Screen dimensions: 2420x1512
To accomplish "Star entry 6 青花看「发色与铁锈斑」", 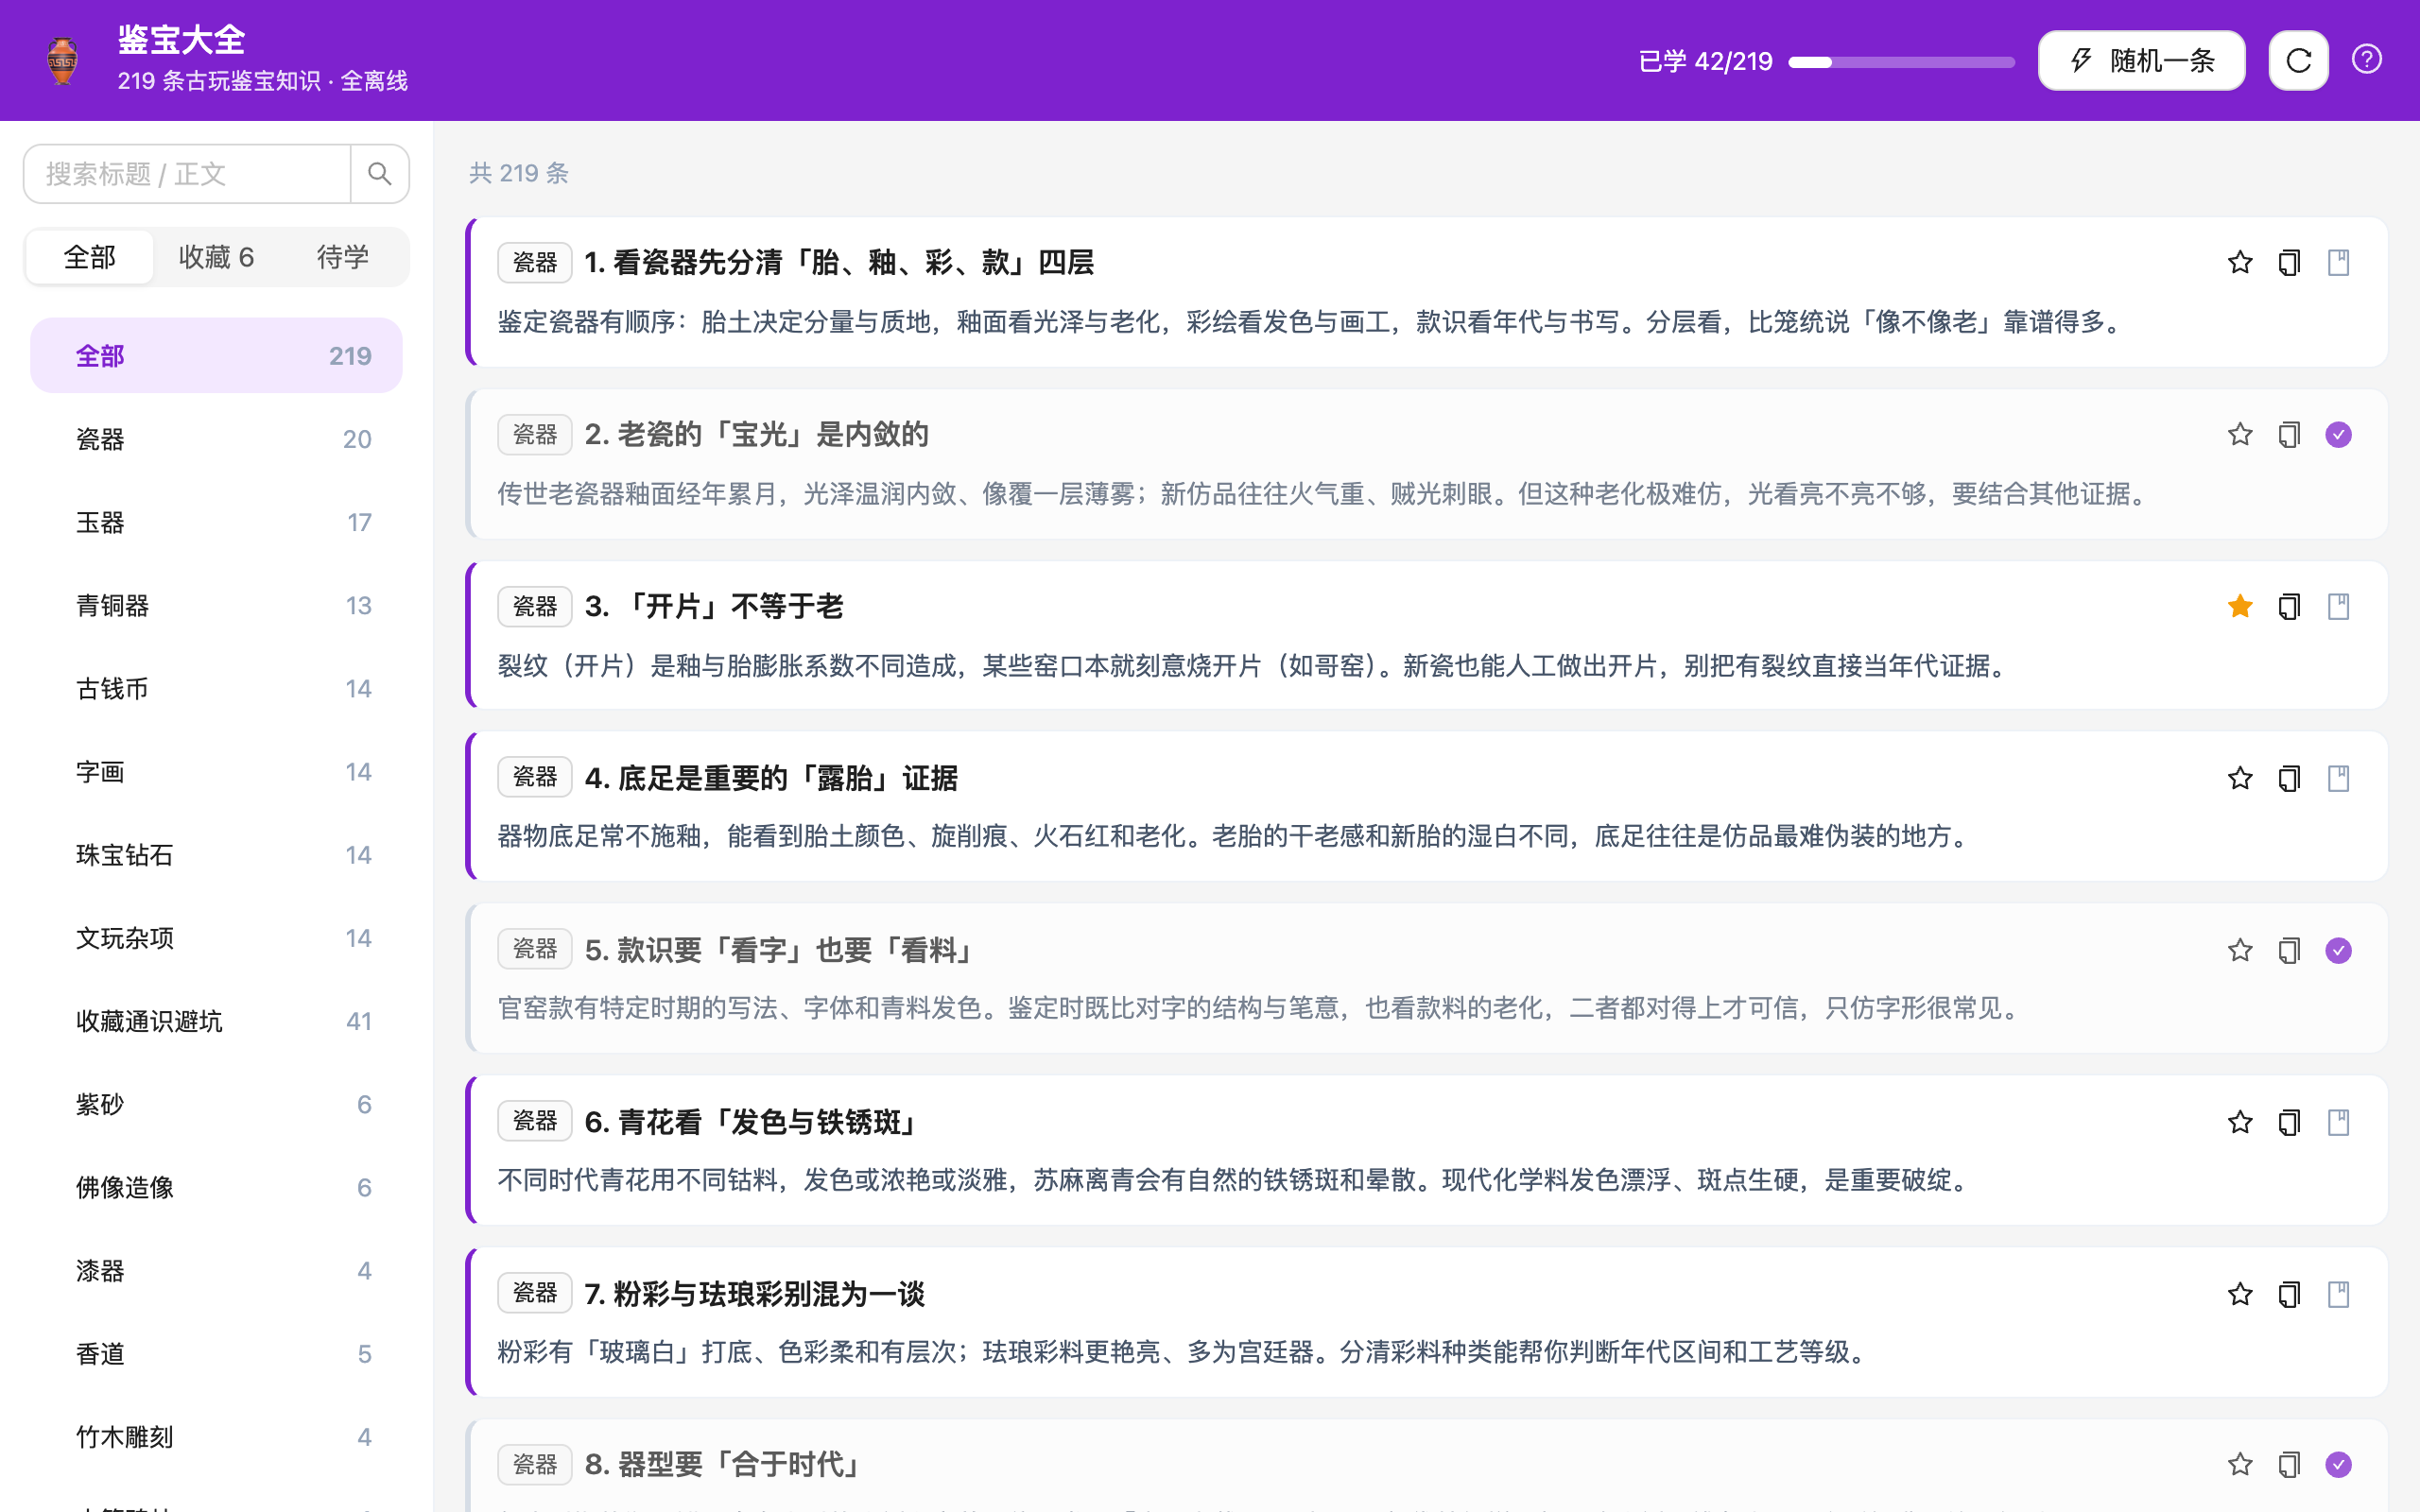I will [2240, 1123].
